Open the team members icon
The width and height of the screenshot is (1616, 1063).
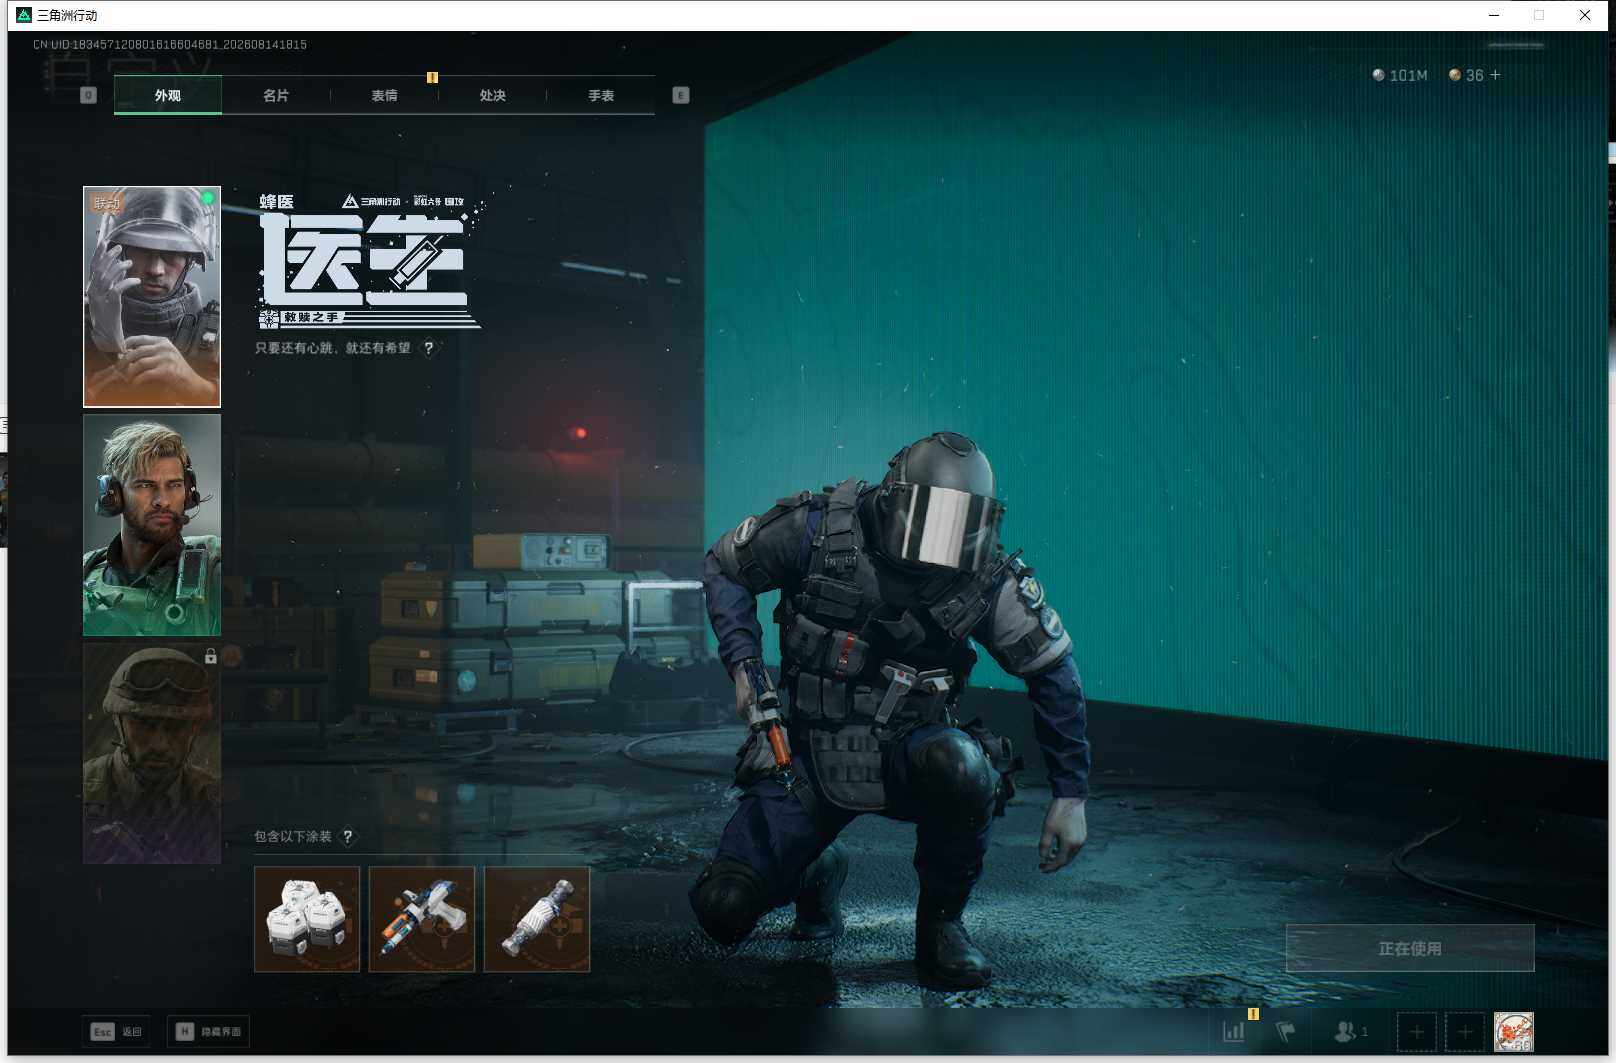(x=1350, y=1031)
